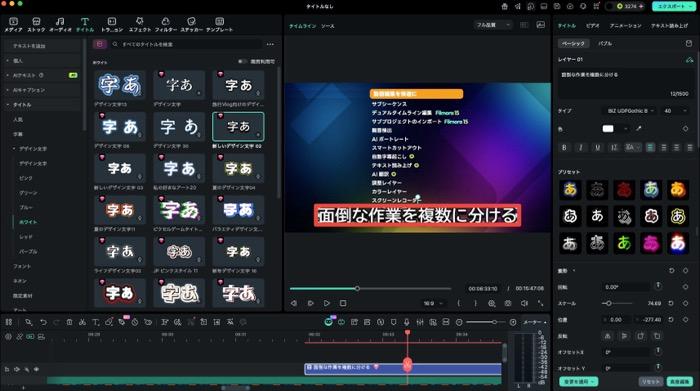Viewport: 700px width, 391px height.
Task: Open the エフェクト effects tab
Action: pos(140,25)
